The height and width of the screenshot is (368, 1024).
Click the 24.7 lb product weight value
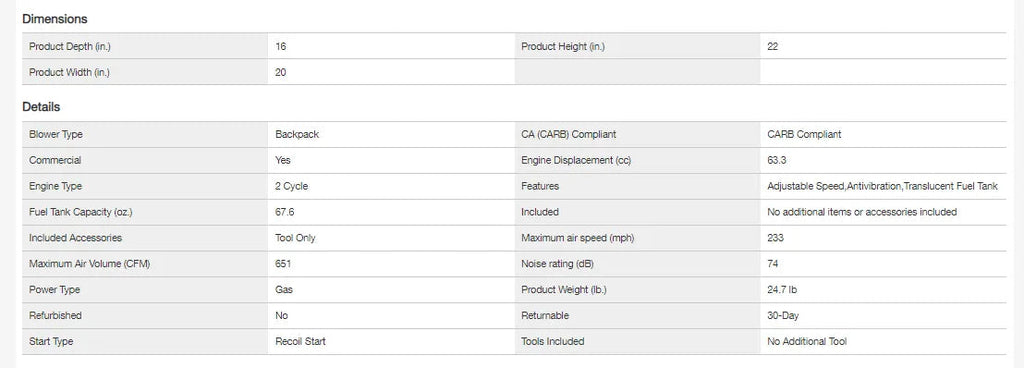click(782, 290)
